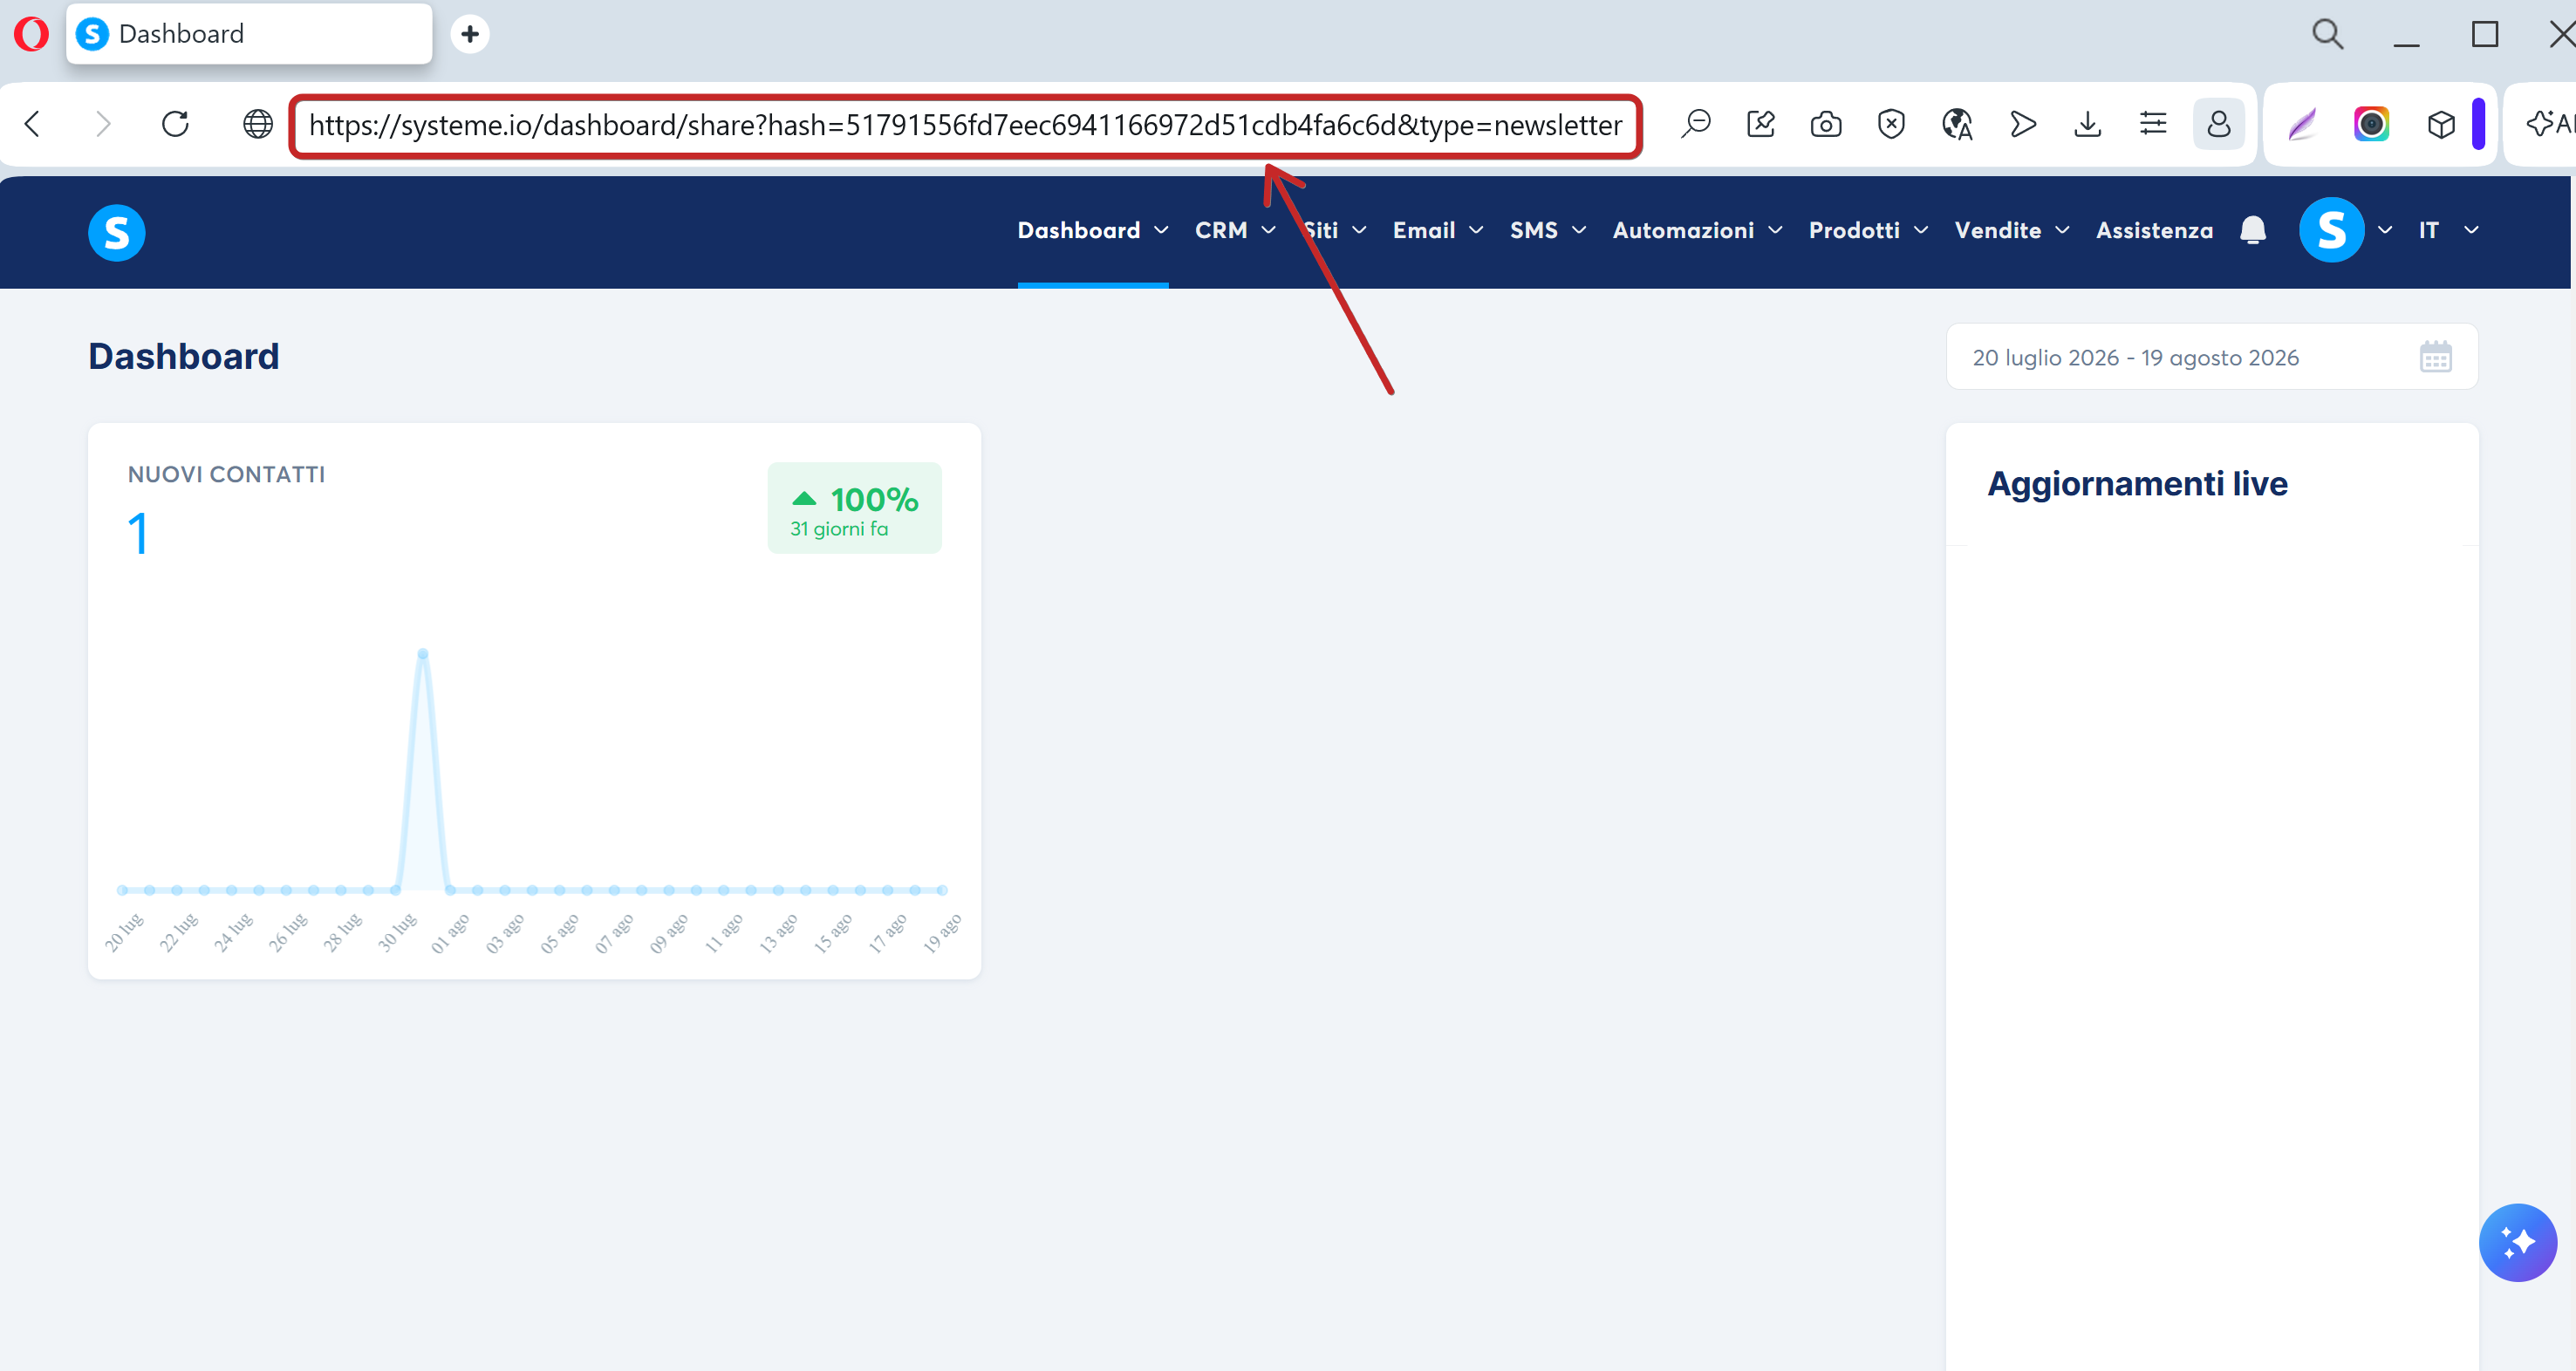The image size is (2576, 1371).
Task: Click the Dashboard page heading
Action: click(184, 357)
